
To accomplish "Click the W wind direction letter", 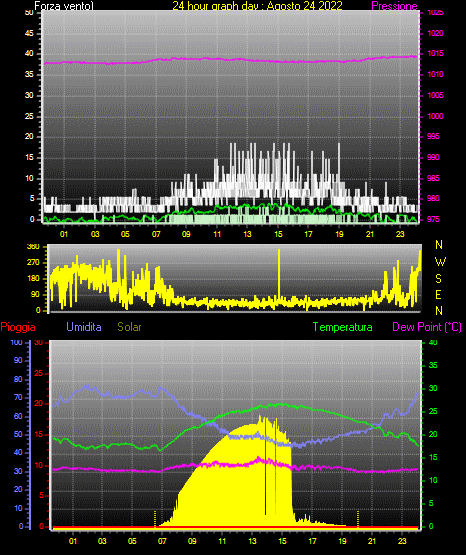I will (440, 262).
